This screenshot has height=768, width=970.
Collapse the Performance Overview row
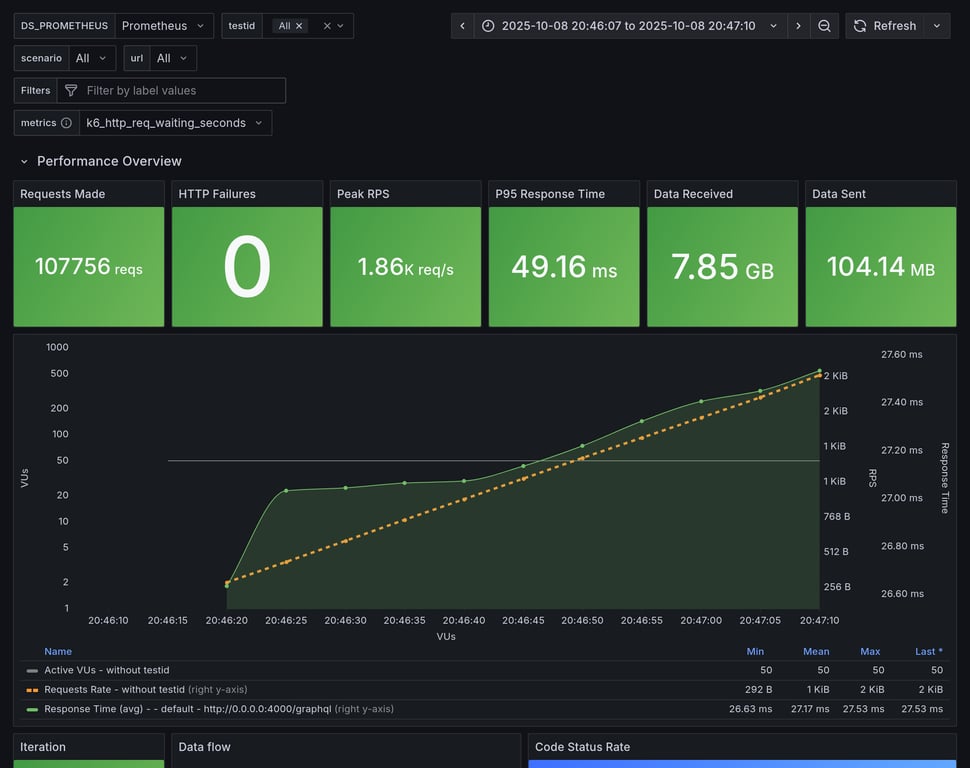point(25,161)
